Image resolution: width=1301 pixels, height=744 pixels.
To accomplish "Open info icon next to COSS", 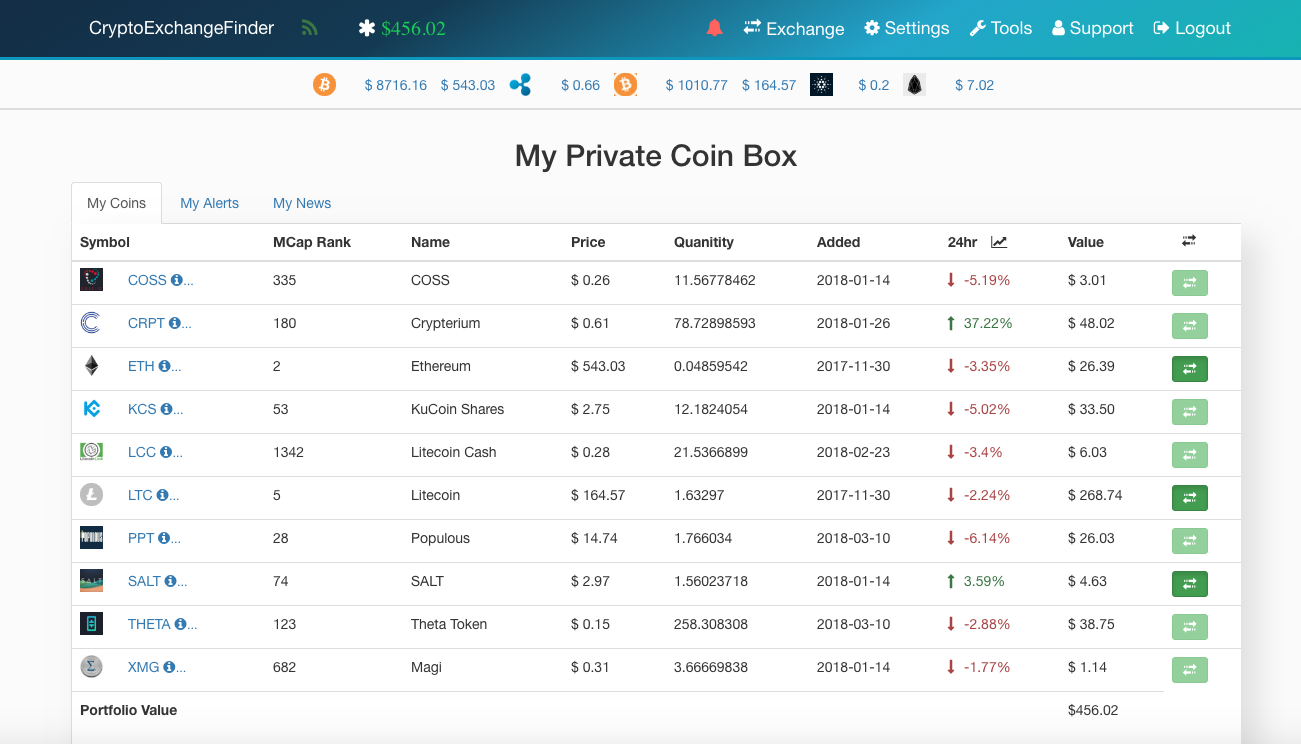I will [x=176, y=280].
